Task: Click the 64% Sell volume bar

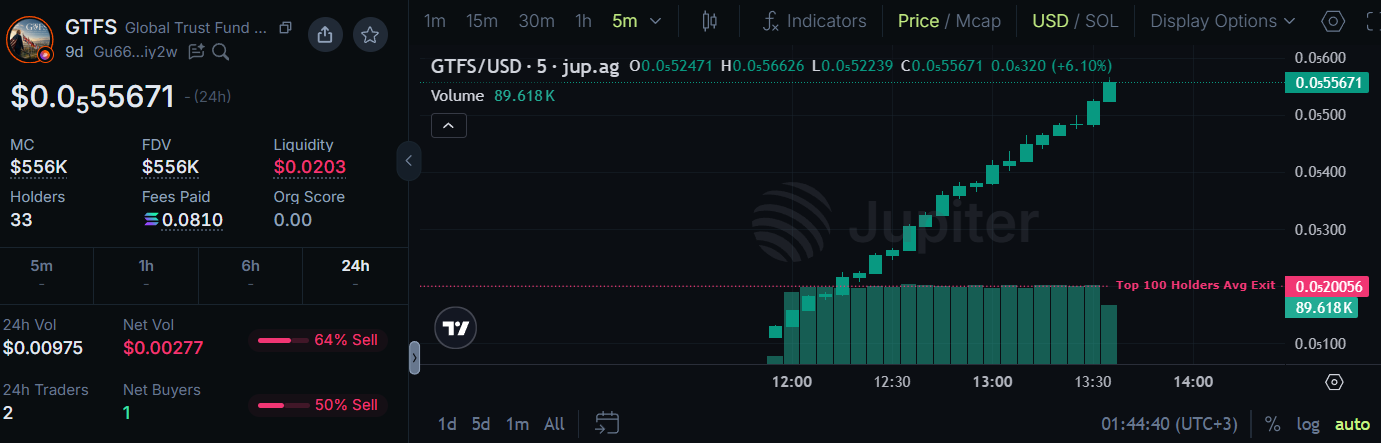Action: [318, 340]
